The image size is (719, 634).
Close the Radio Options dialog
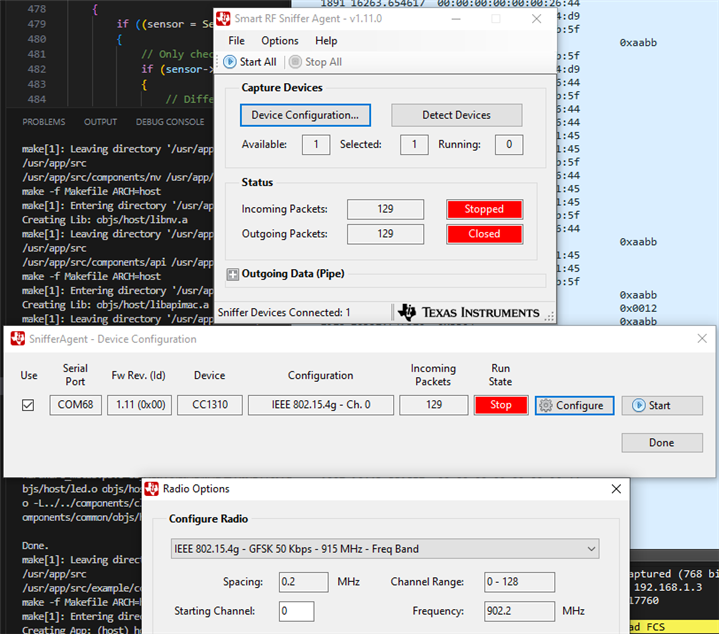tap(616, 489)
